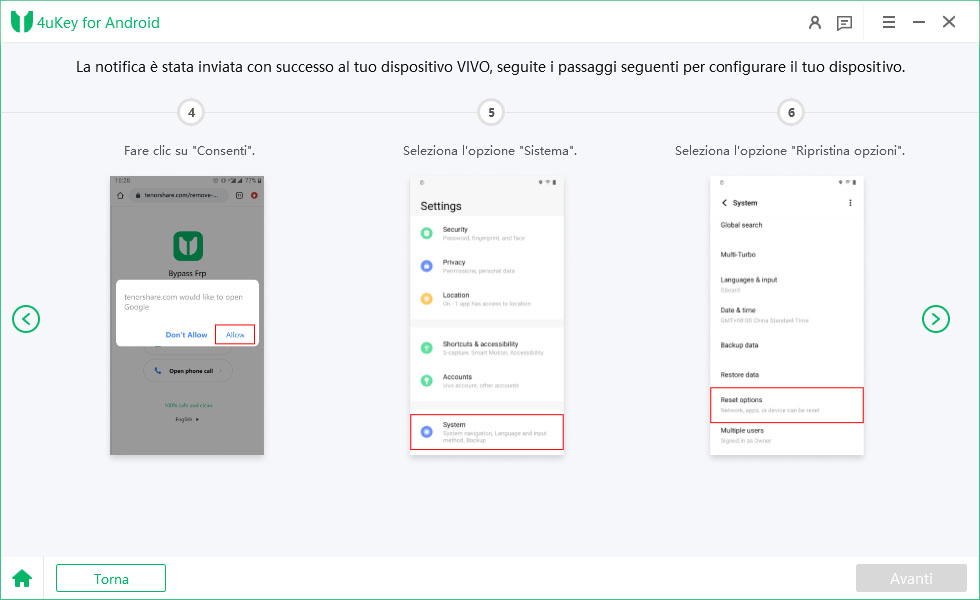Open the three-dot overflow menu in System screenshot
The width and height of the screenshot is (980, 600).
850,202
